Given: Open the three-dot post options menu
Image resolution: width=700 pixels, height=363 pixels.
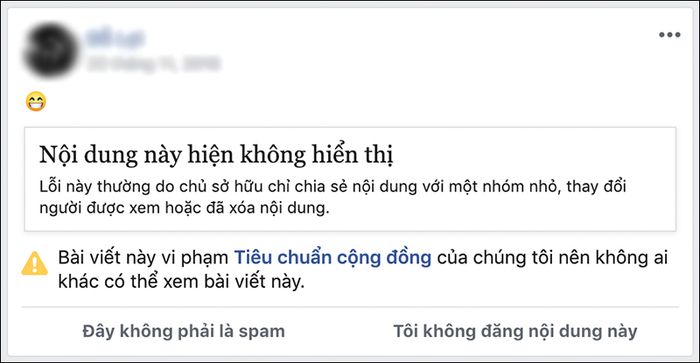Looking at the screenshot, I should (670, 35).
